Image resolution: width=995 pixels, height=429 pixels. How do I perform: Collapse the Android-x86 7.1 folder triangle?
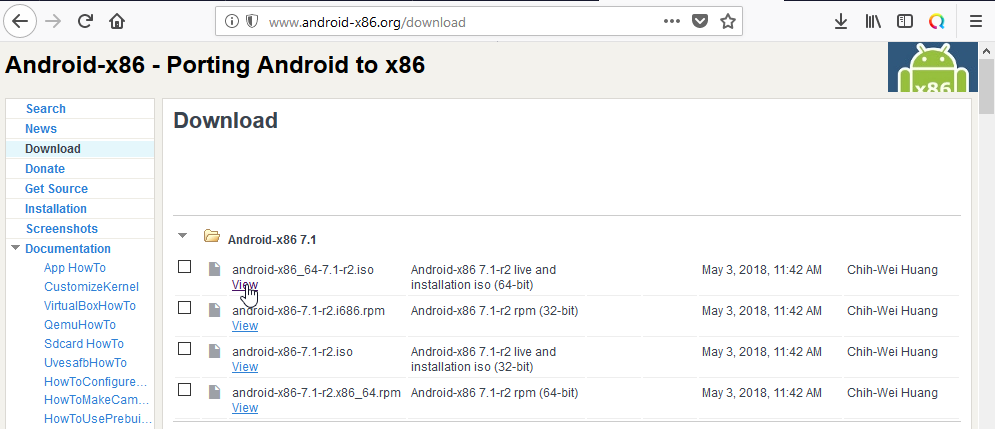coord(182,236)
